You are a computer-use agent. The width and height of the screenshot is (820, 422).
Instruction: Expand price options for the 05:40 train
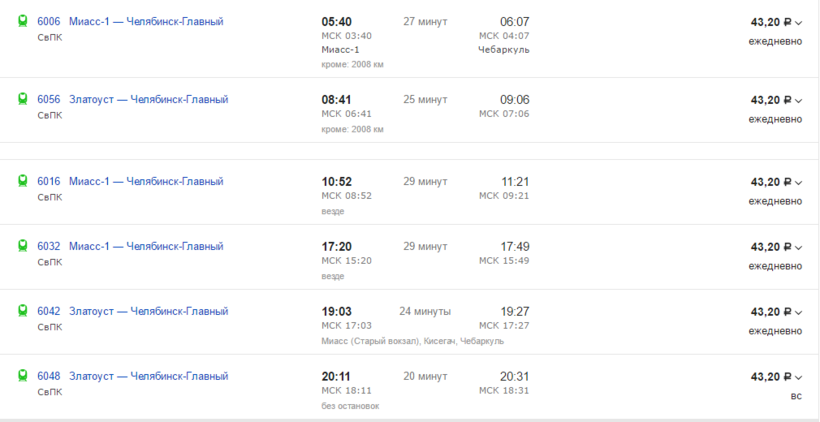coord(798,22)
